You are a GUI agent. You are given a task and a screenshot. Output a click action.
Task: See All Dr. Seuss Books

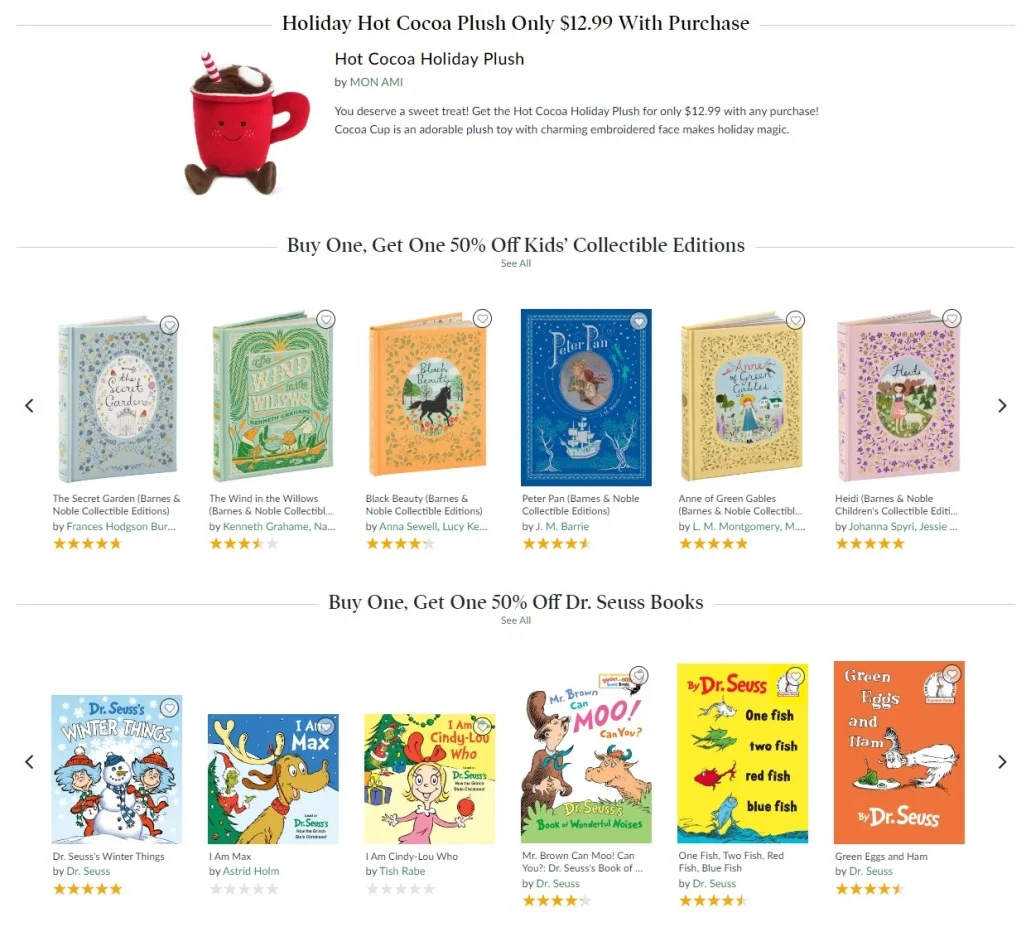pyautogui.click(x=516, y=620)
